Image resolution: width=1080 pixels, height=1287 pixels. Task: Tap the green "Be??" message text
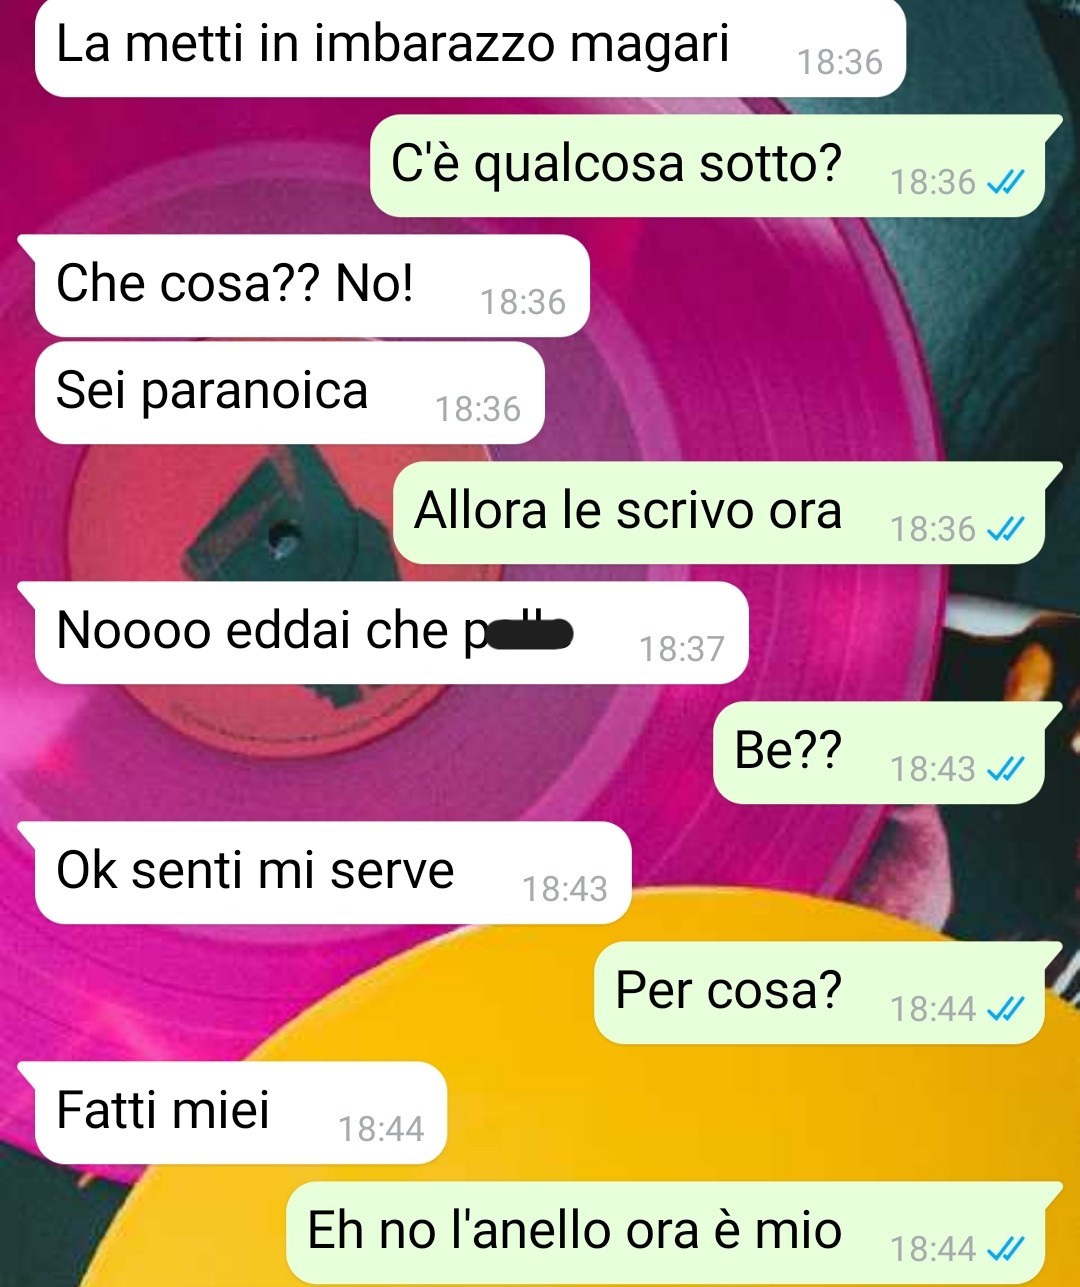tap(788, 750)
